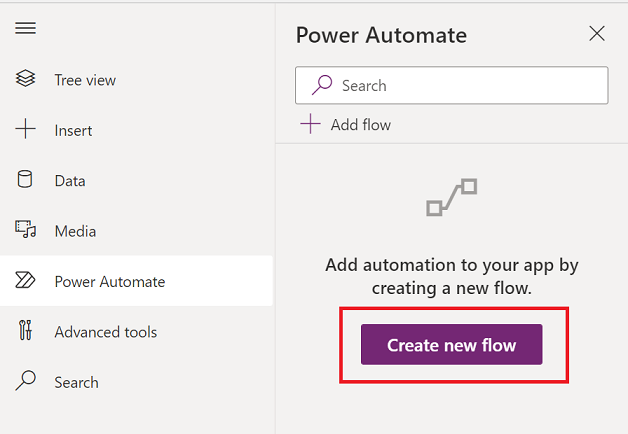Collapse the hamburger navigation menu
The image size is (628, 434).
[x=26, y=28]
